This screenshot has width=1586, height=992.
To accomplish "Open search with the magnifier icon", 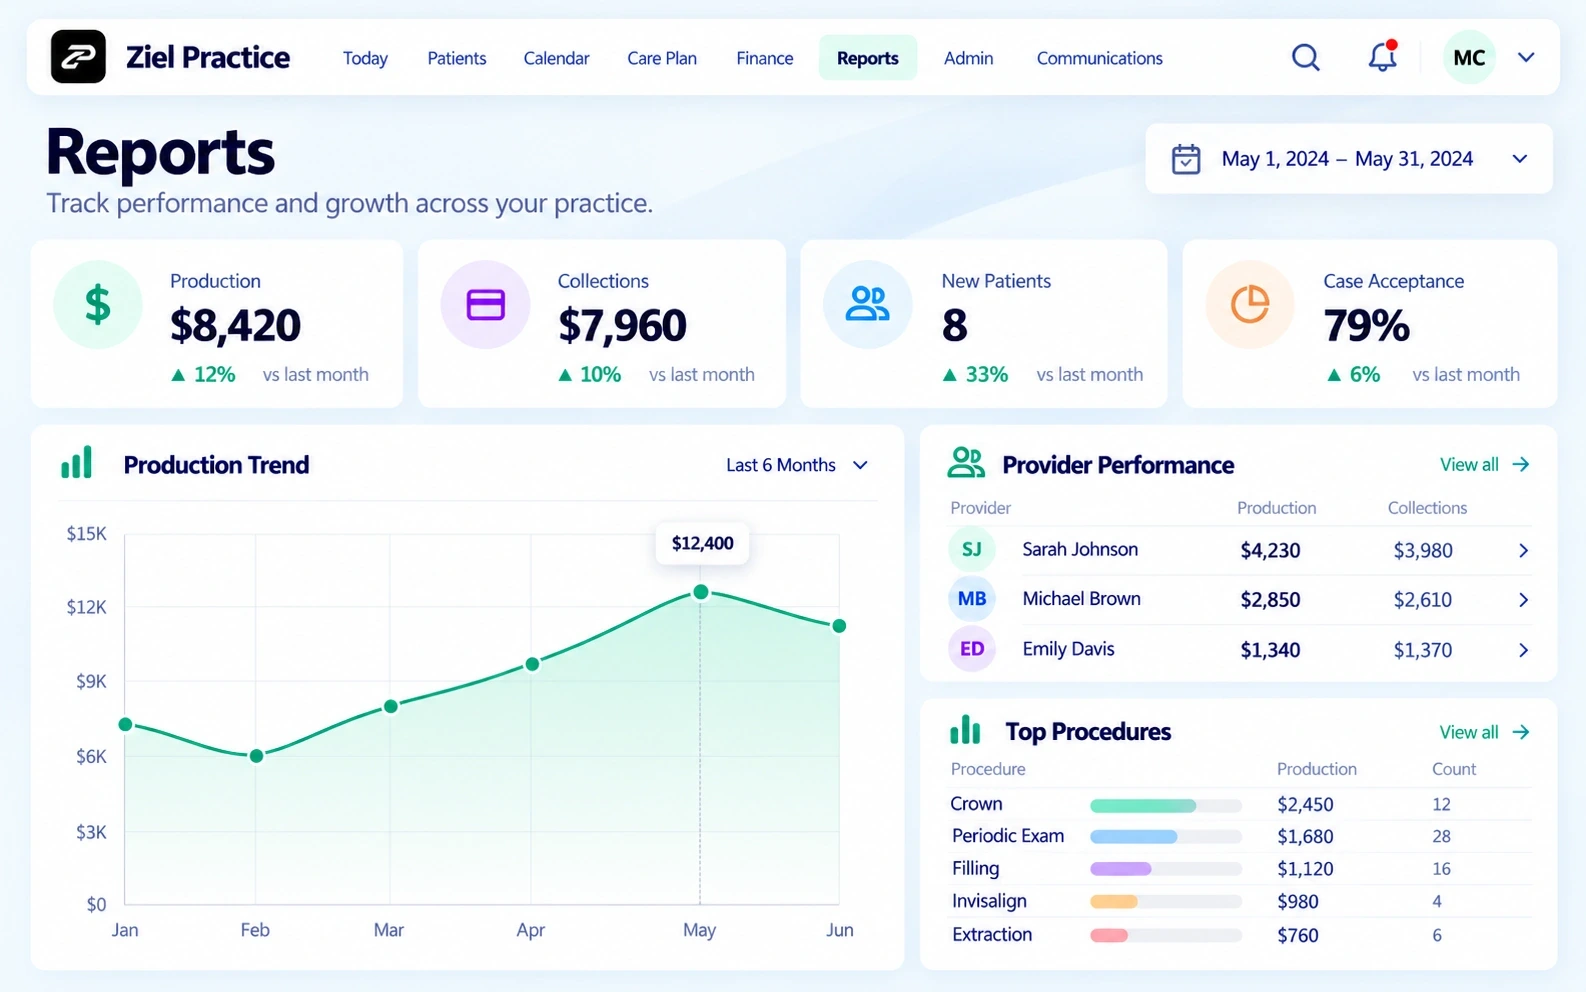I will [x=1305, y=57].
